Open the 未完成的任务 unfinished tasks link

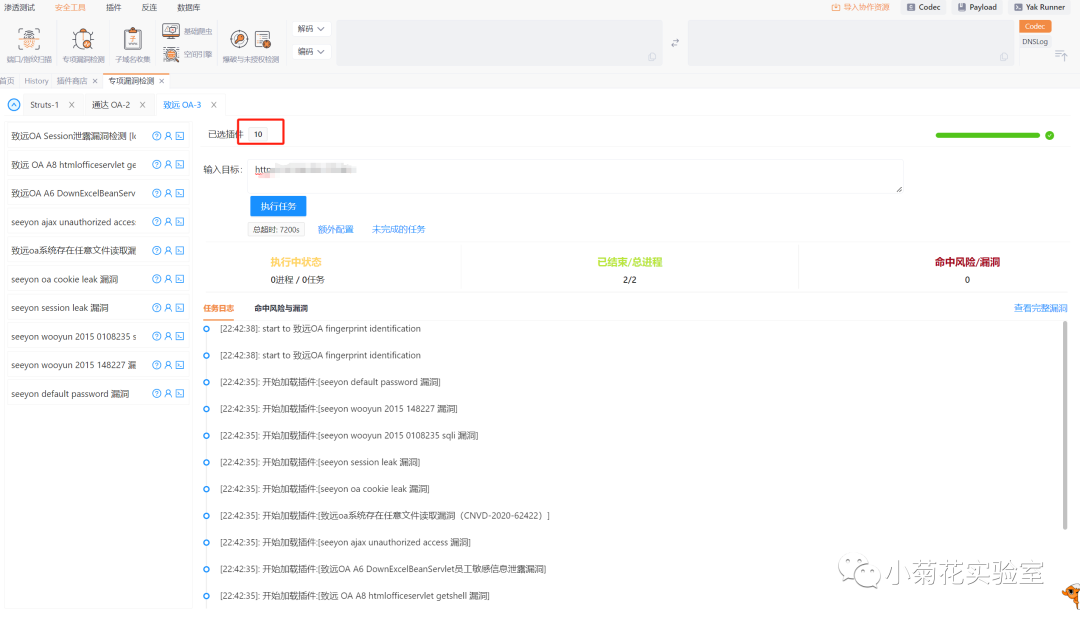click(398, 229)
